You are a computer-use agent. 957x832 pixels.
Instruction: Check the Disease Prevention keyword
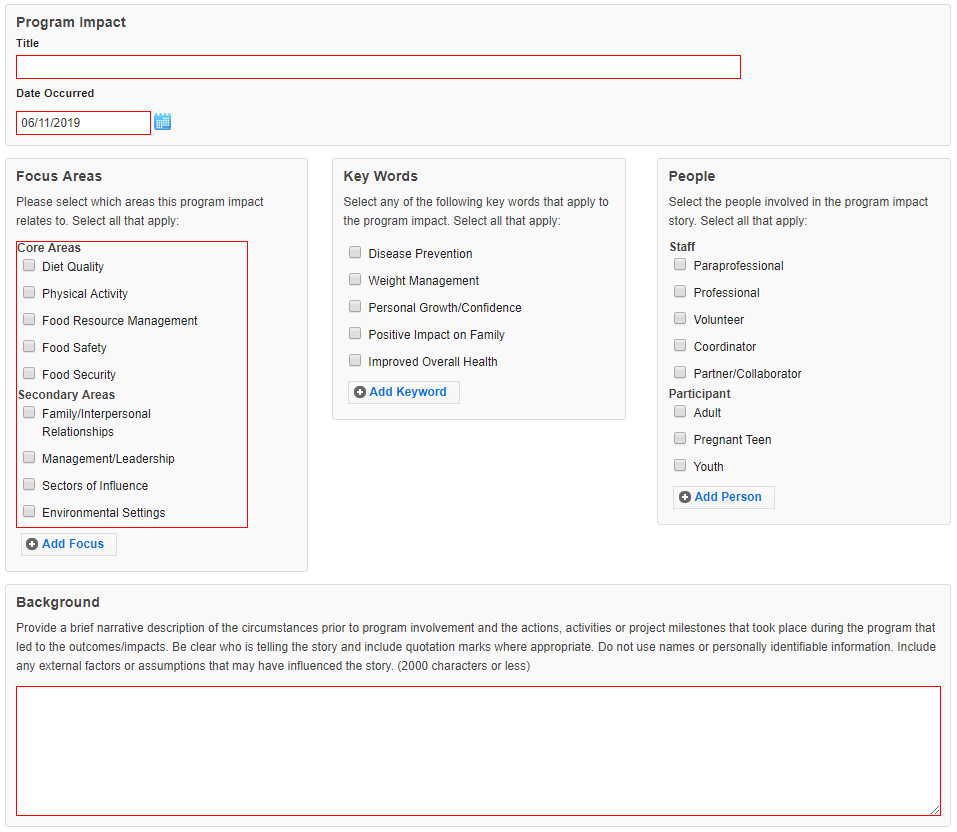click(355, 253)
